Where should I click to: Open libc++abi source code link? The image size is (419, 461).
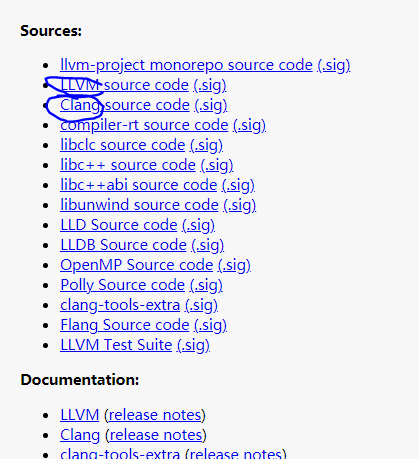(139, 185)
